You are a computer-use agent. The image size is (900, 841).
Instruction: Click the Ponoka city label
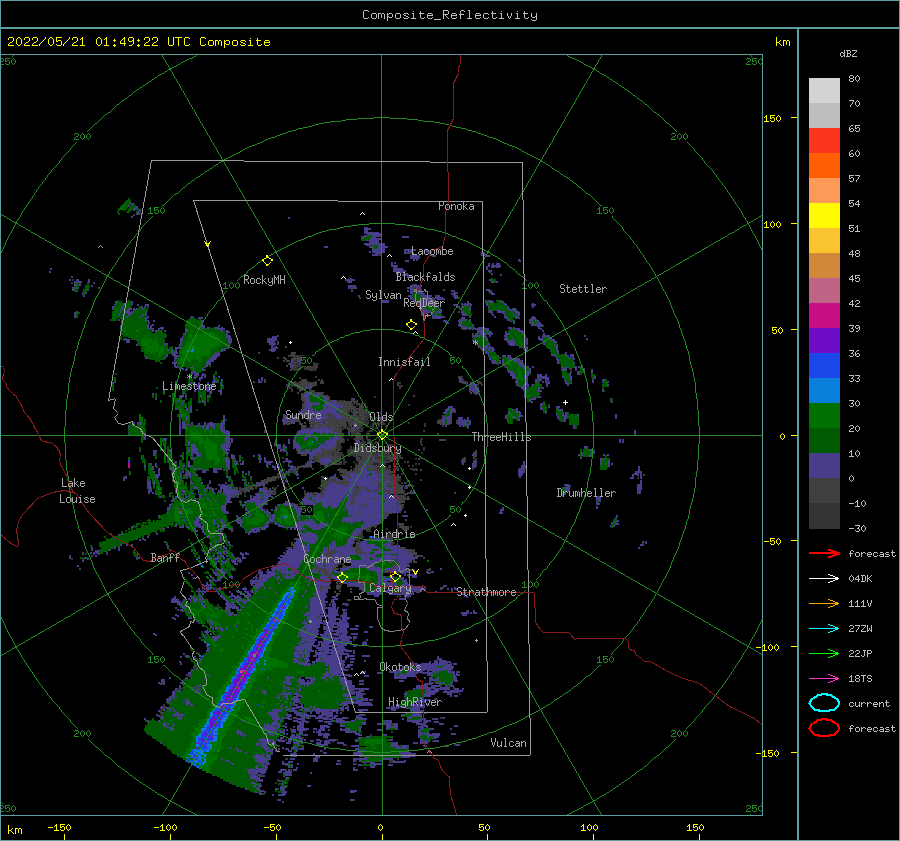pos(456,206)
